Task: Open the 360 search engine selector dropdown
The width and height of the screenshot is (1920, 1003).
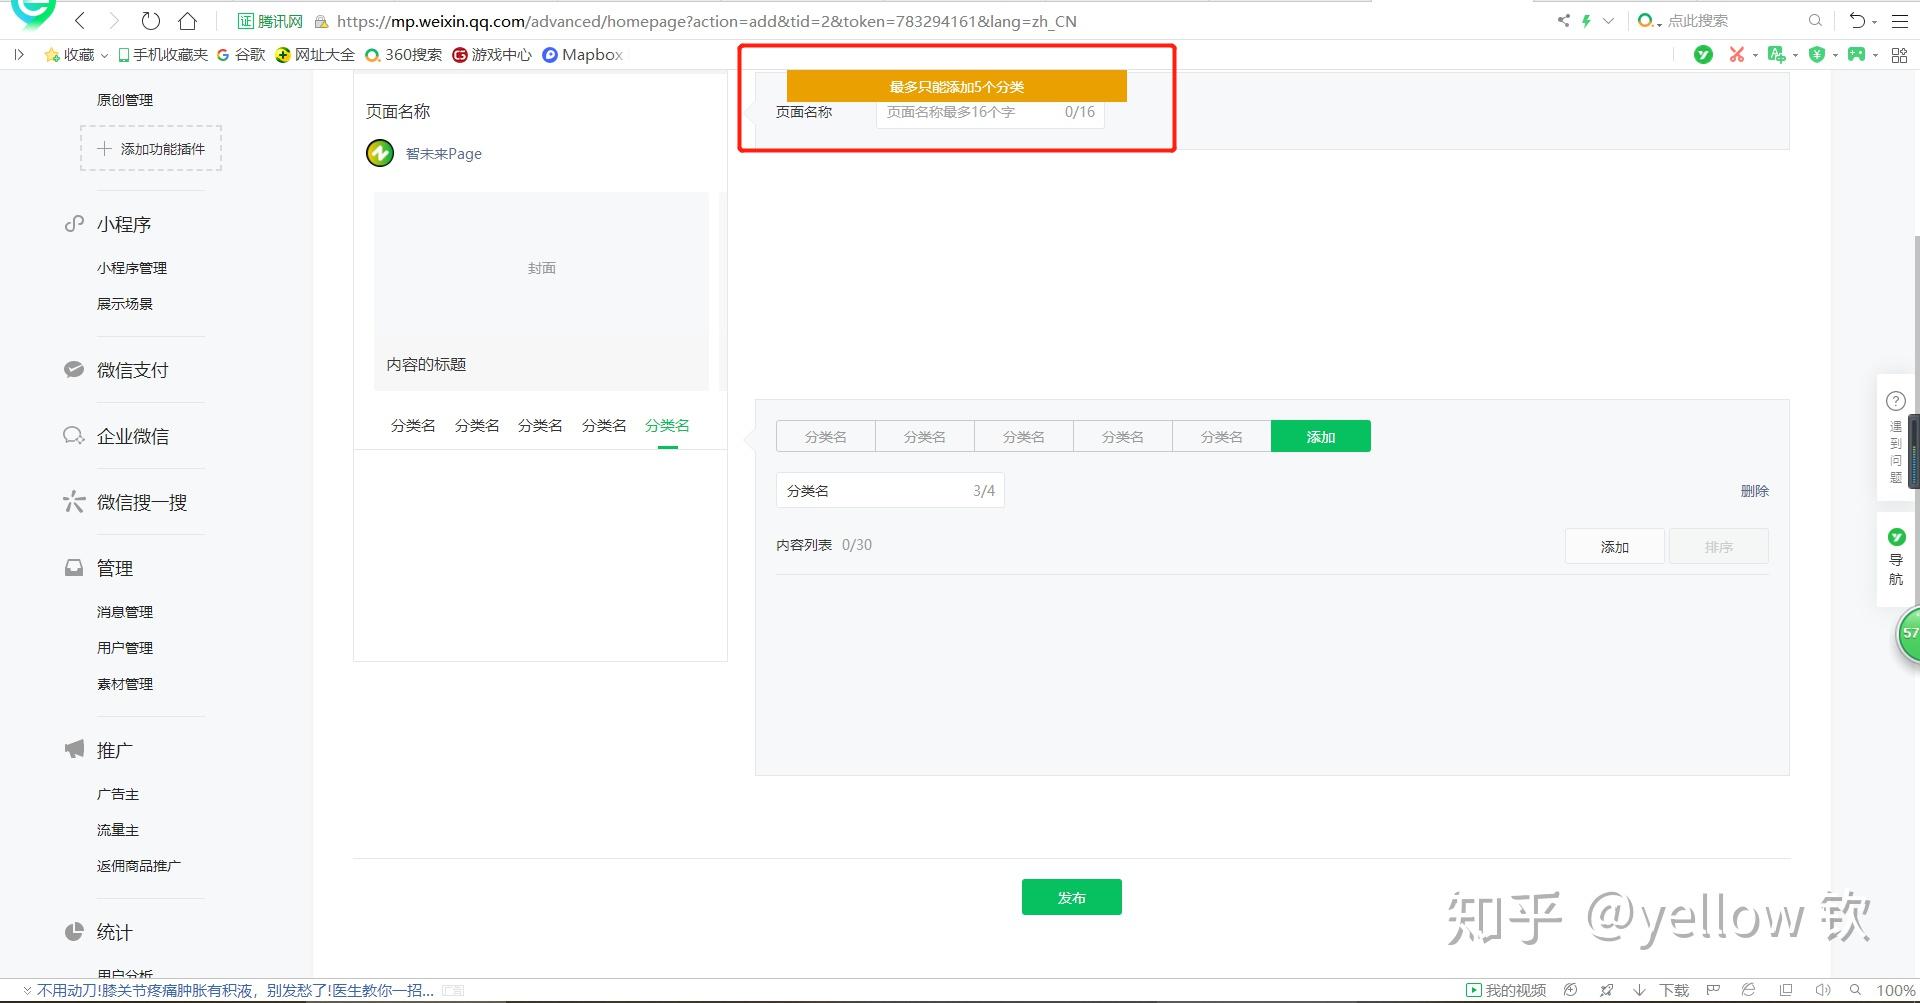Action: click(1649, 21)
